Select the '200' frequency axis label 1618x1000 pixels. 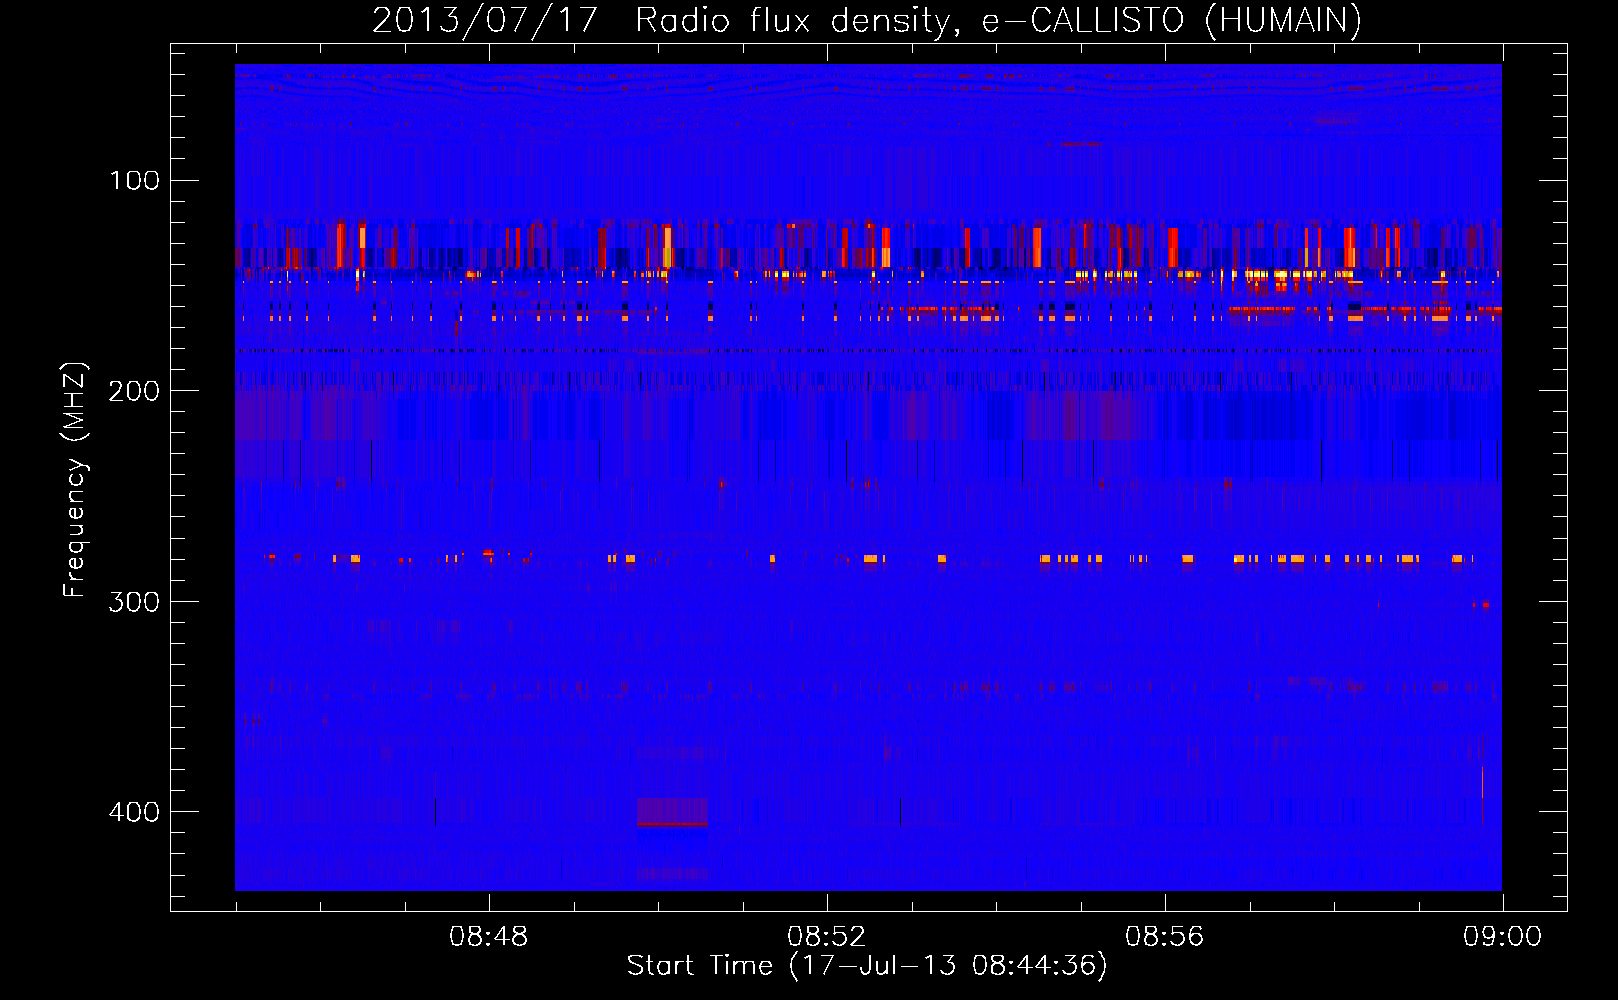tap(134, 391)
